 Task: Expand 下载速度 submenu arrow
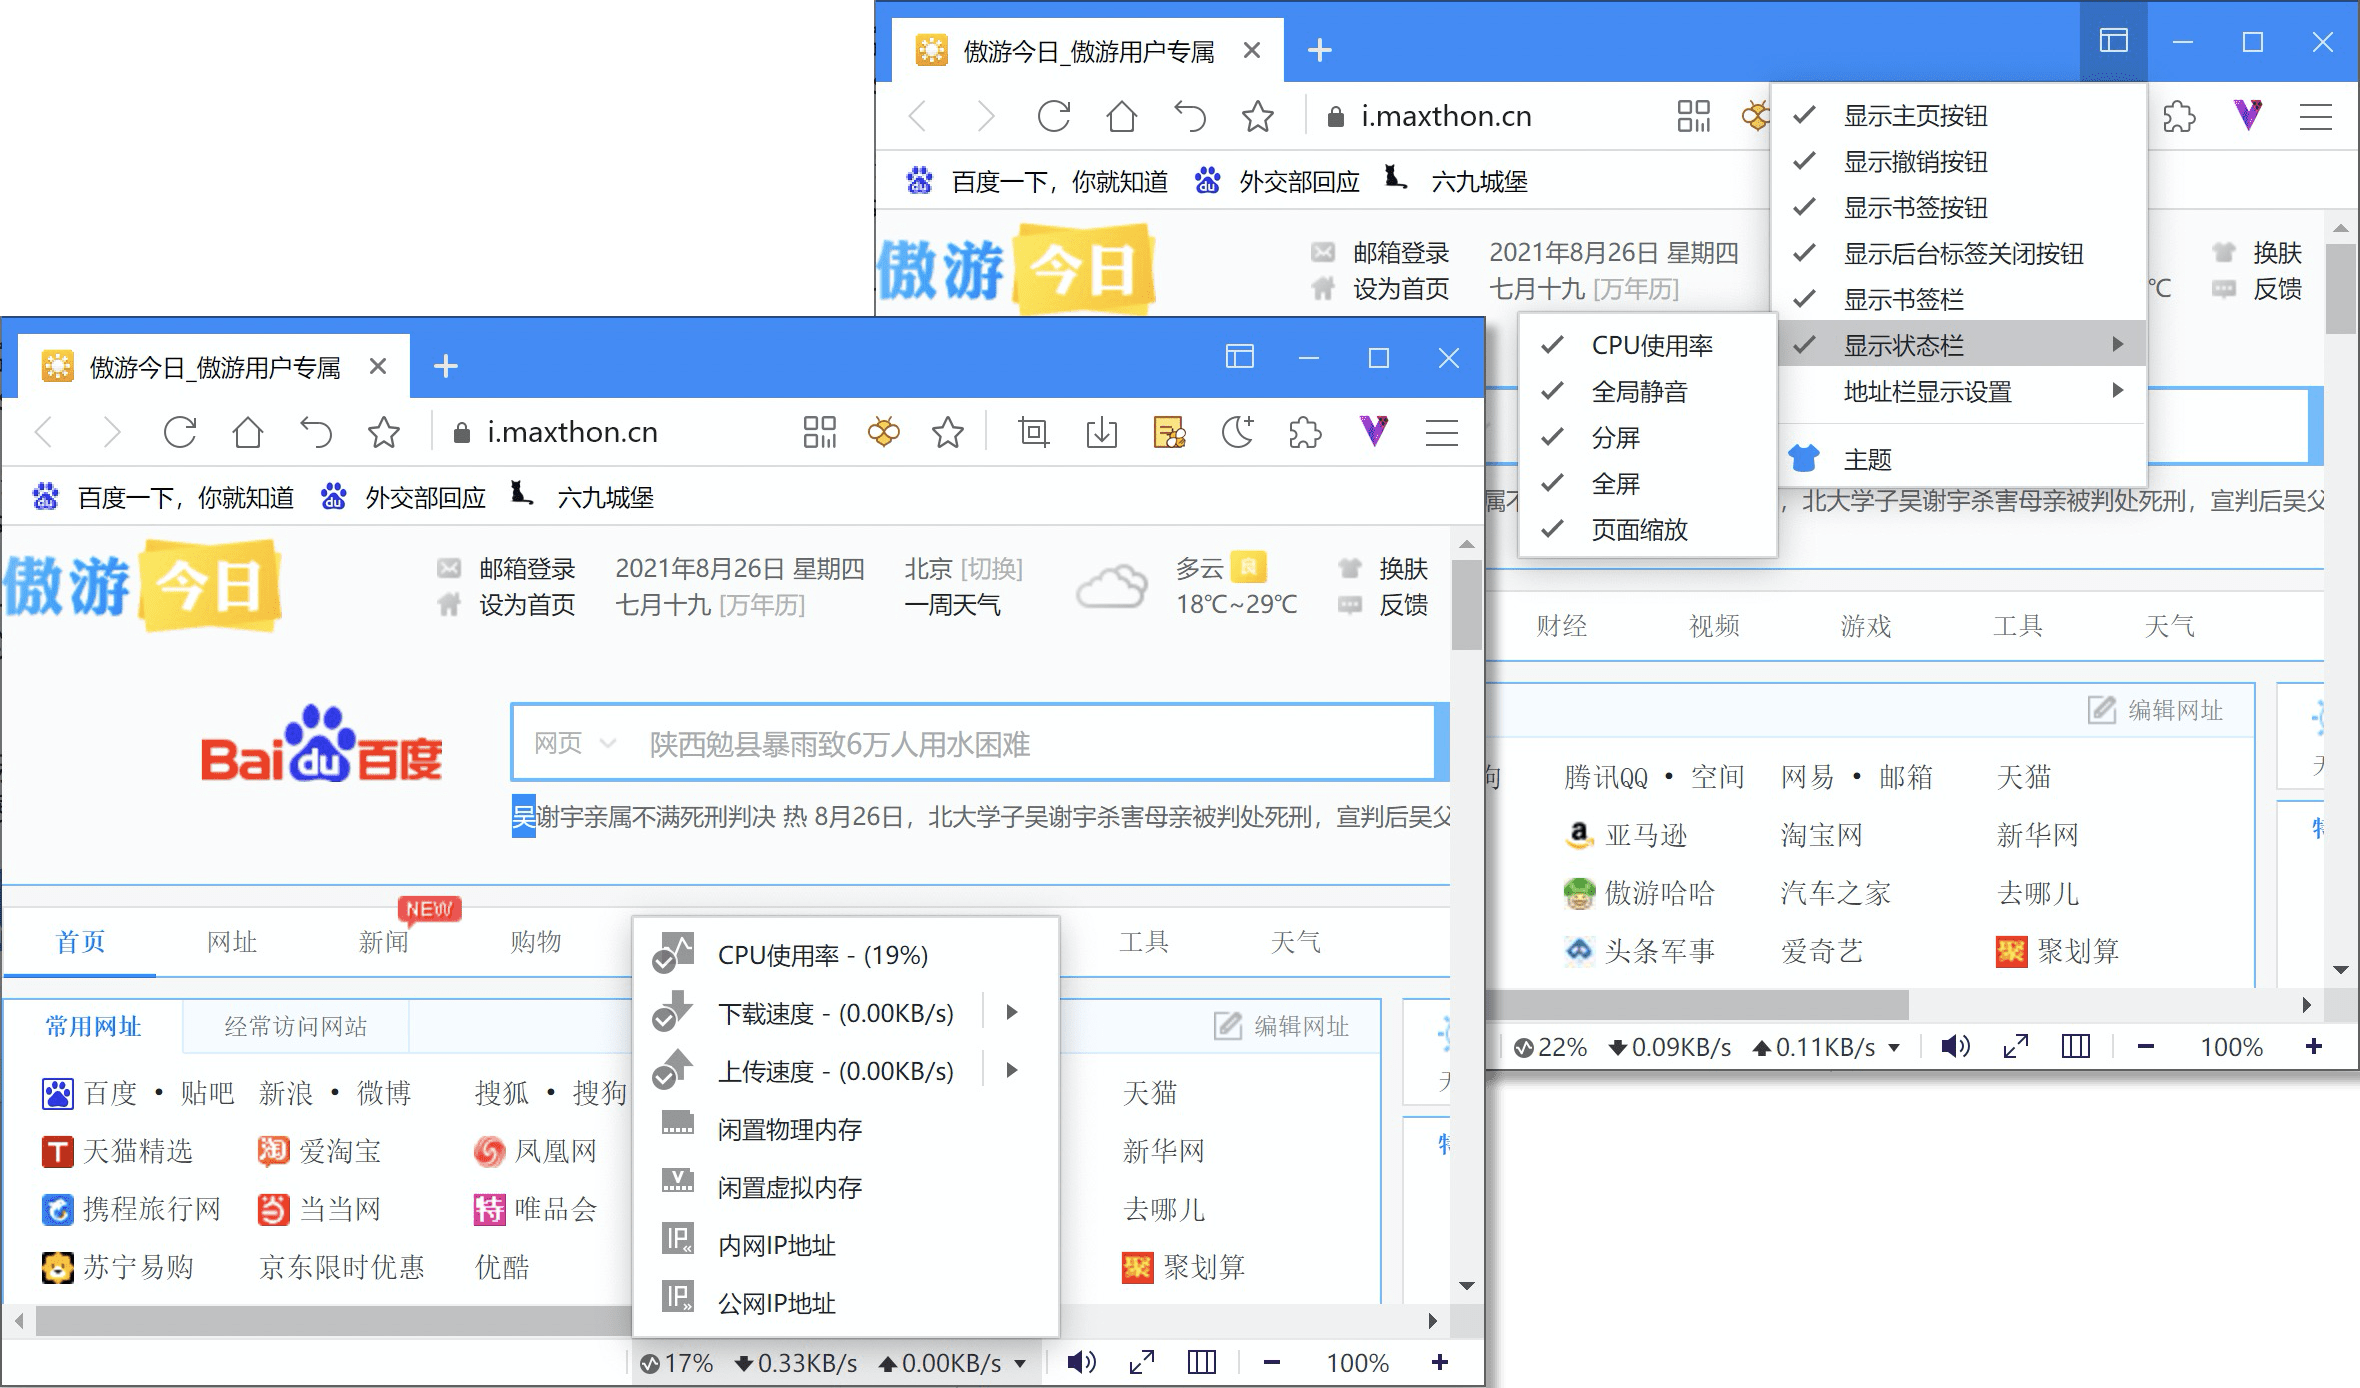pyautogui.click(x=1012, y=1012)
